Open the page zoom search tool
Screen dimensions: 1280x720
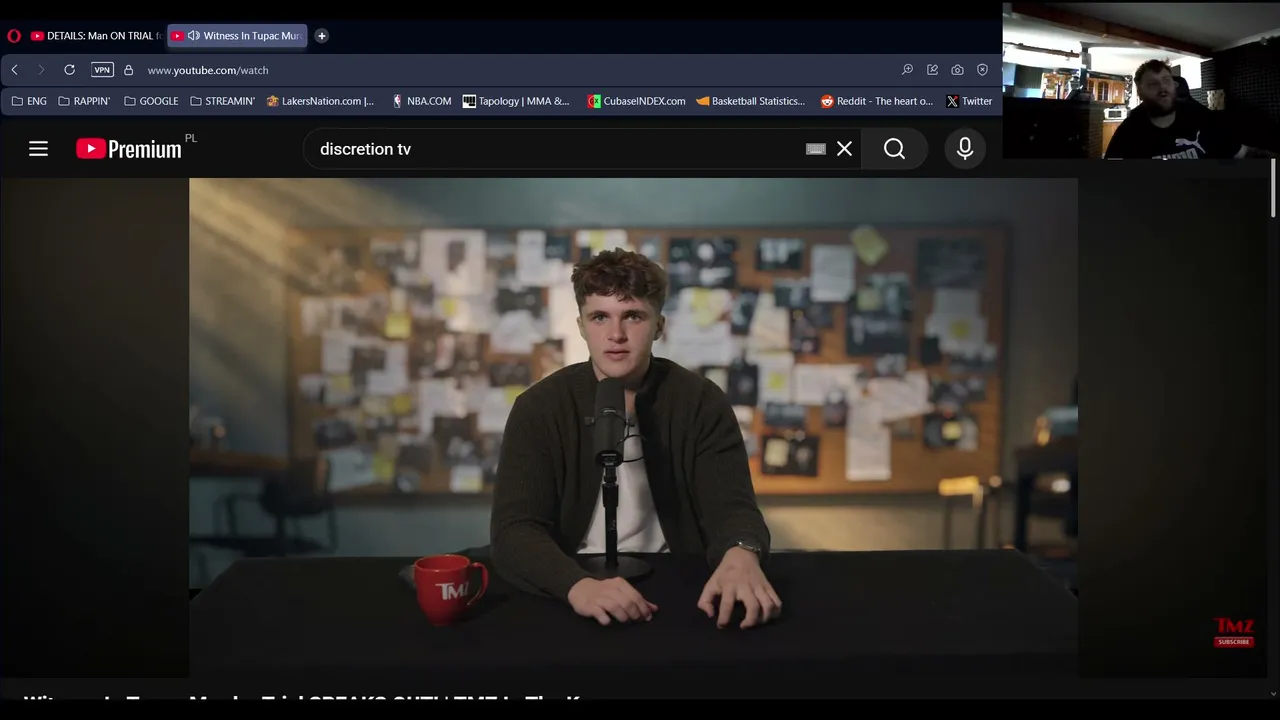click(907, 70)
